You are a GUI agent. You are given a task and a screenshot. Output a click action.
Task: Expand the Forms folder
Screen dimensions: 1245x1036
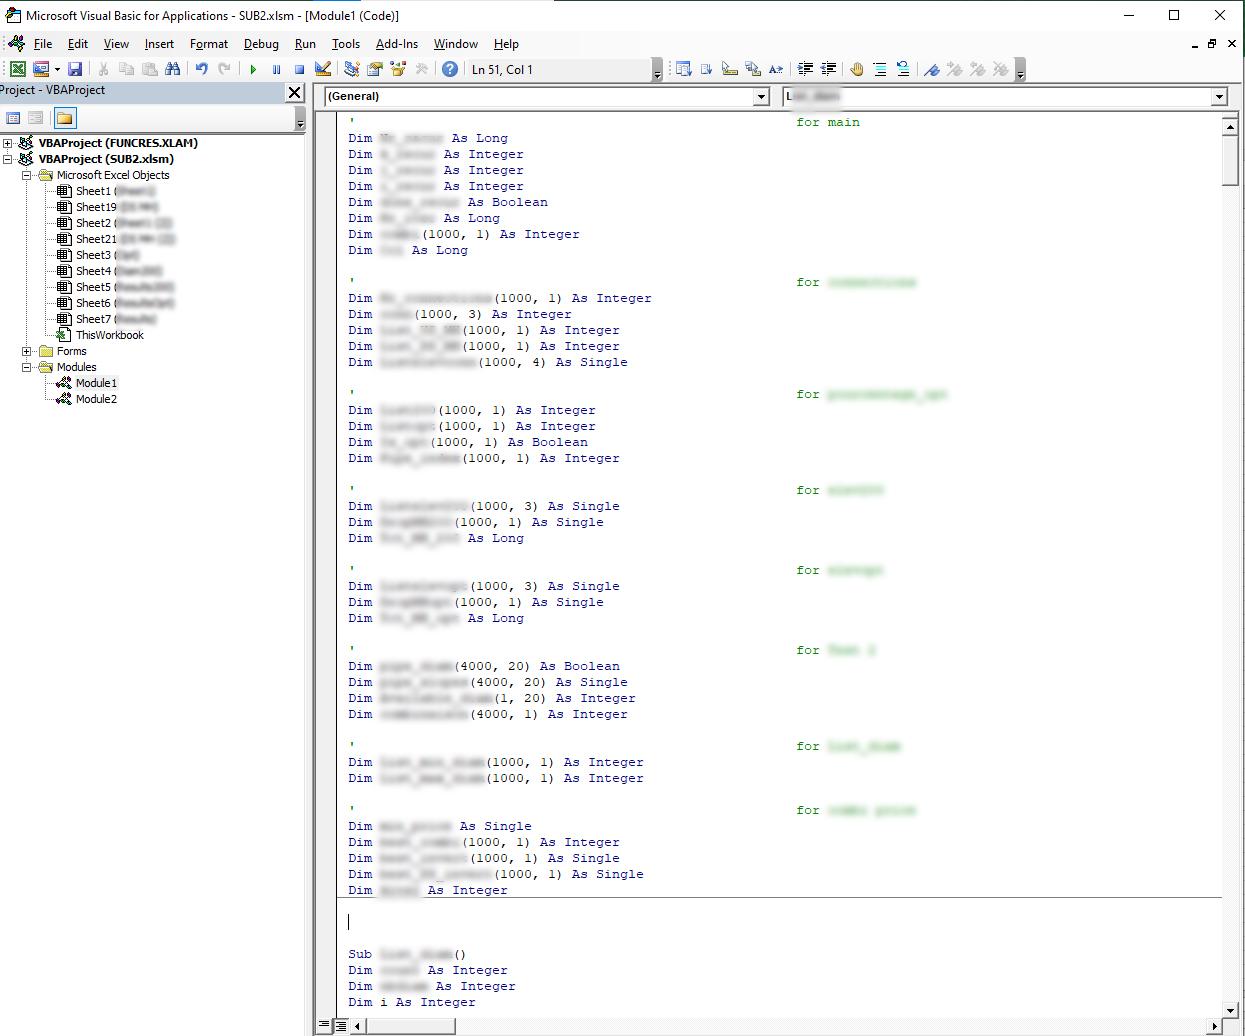coord(27,351)
